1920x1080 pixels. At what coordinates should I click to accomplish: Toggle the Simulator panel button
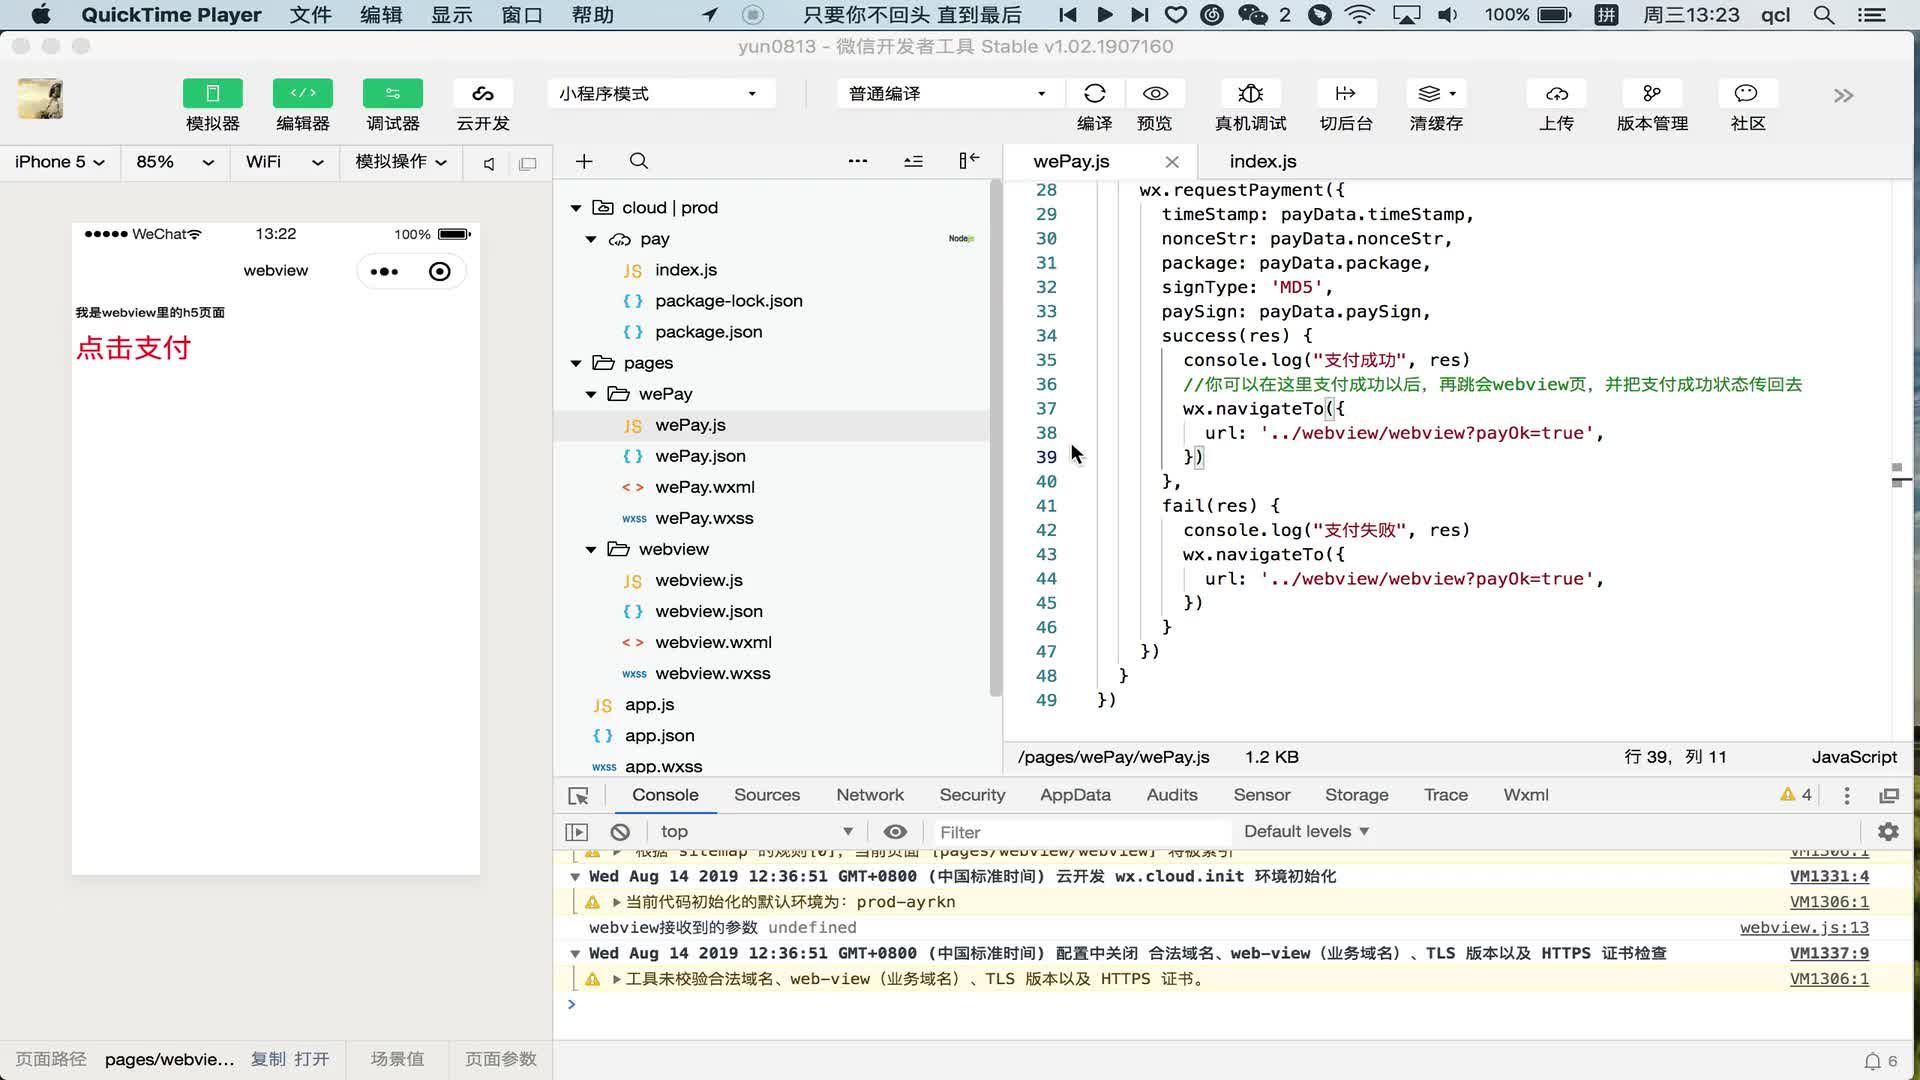(212, 94)
